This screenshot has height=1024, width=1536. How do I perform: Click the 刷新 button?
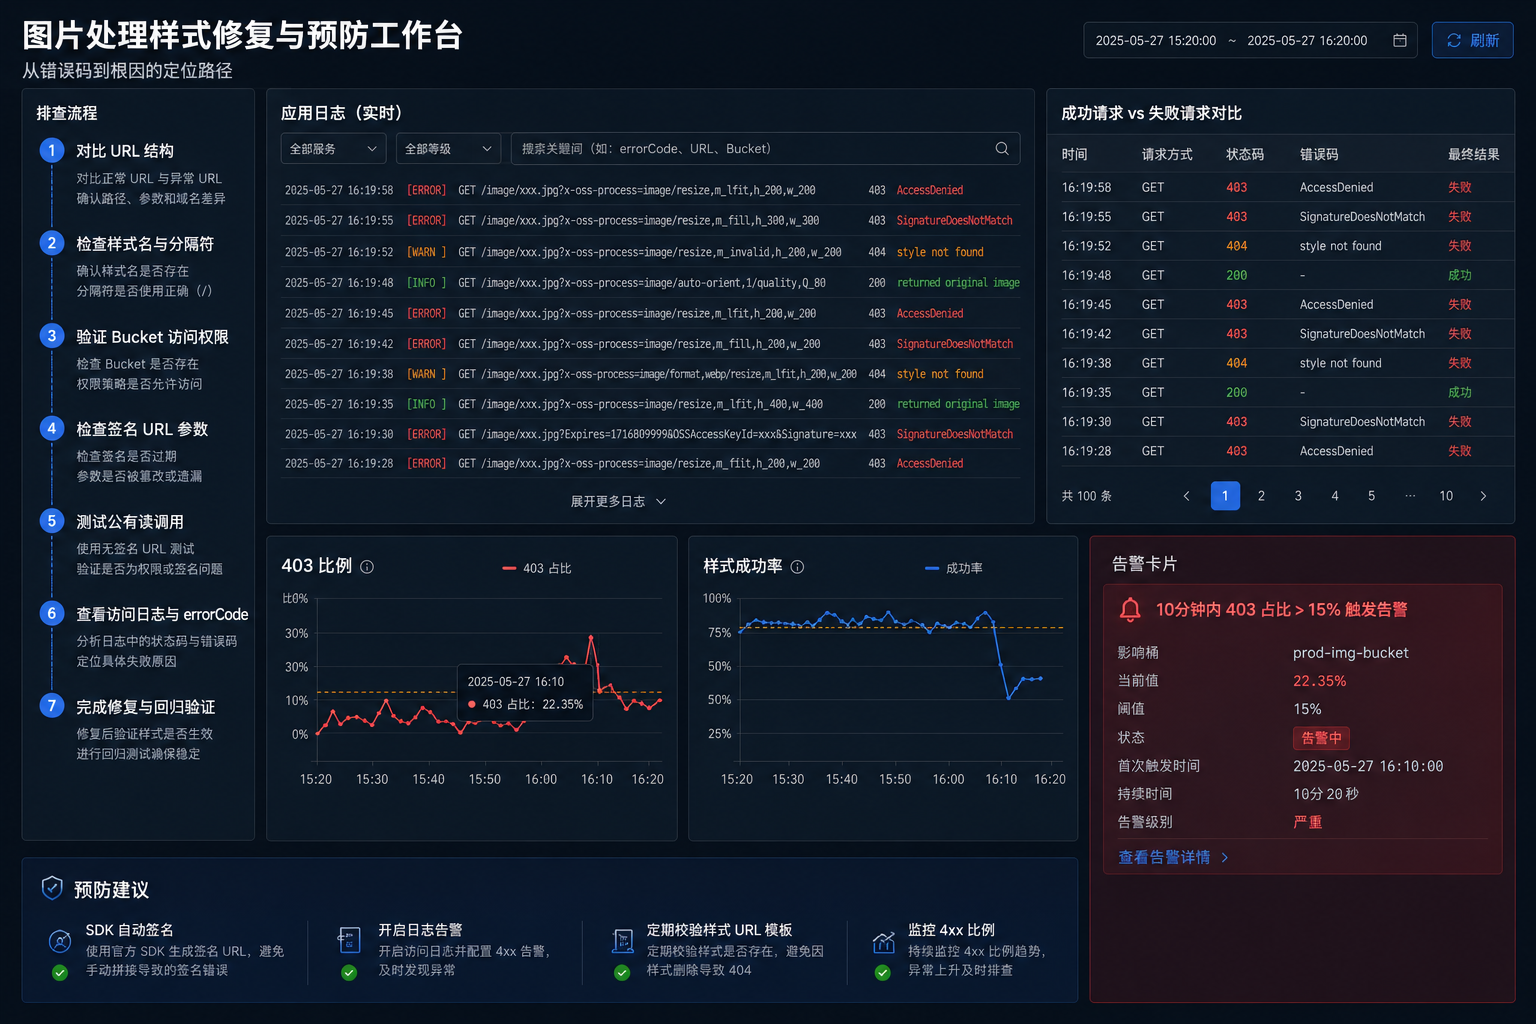click(1472, 40)
